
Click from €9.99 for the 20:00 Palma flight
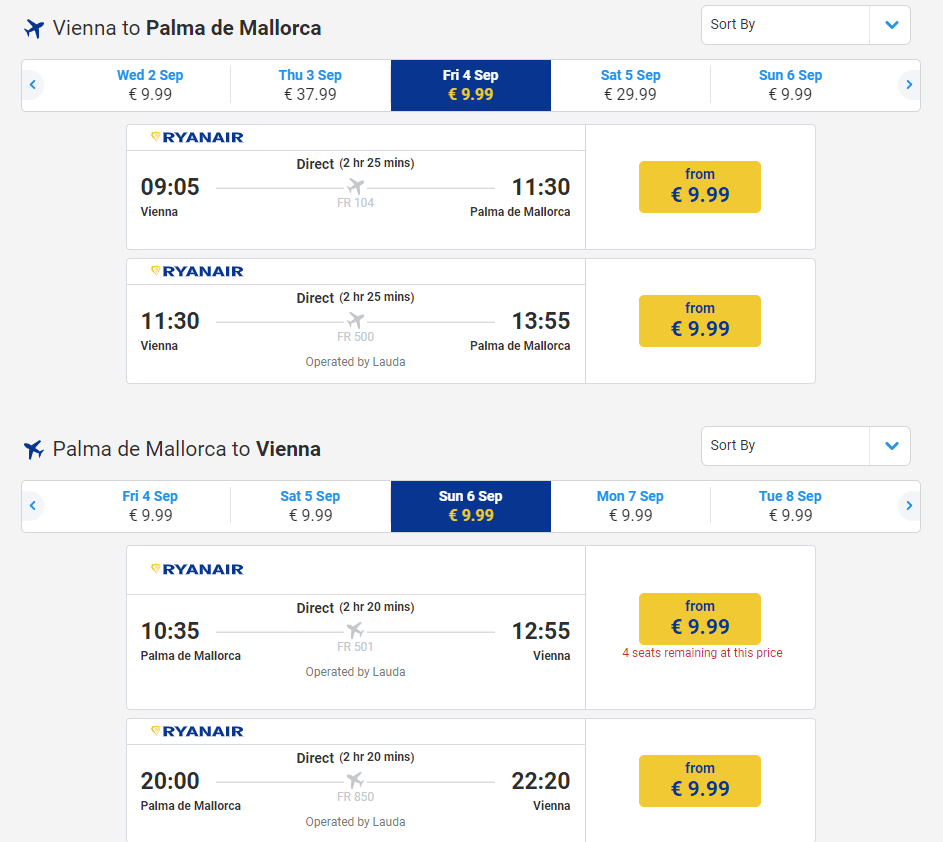(x=699, y=780)
